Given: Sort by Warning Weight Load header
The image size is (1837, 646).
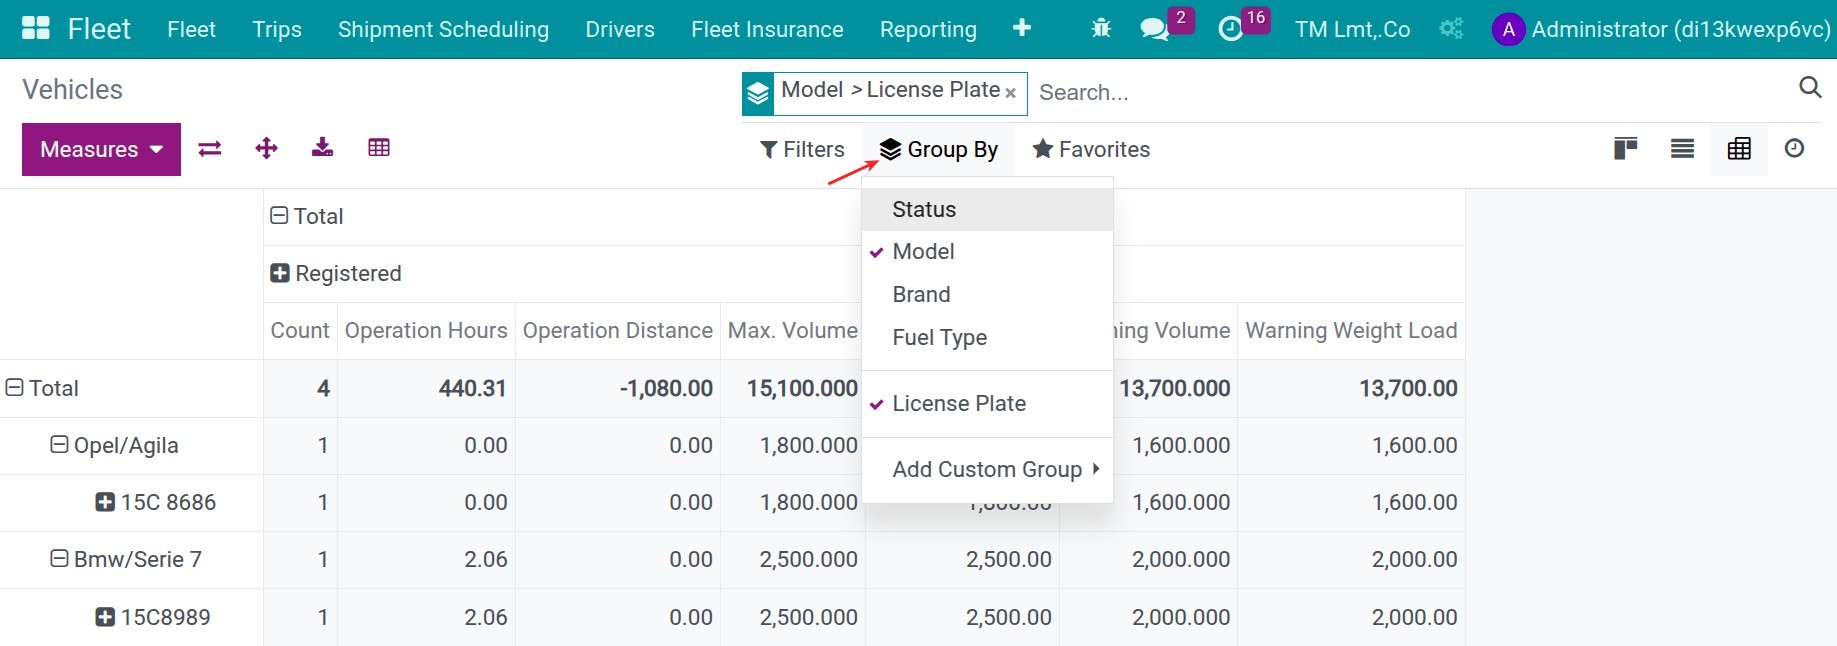Looking at the screenshot, I should (x=1351, y=330).
